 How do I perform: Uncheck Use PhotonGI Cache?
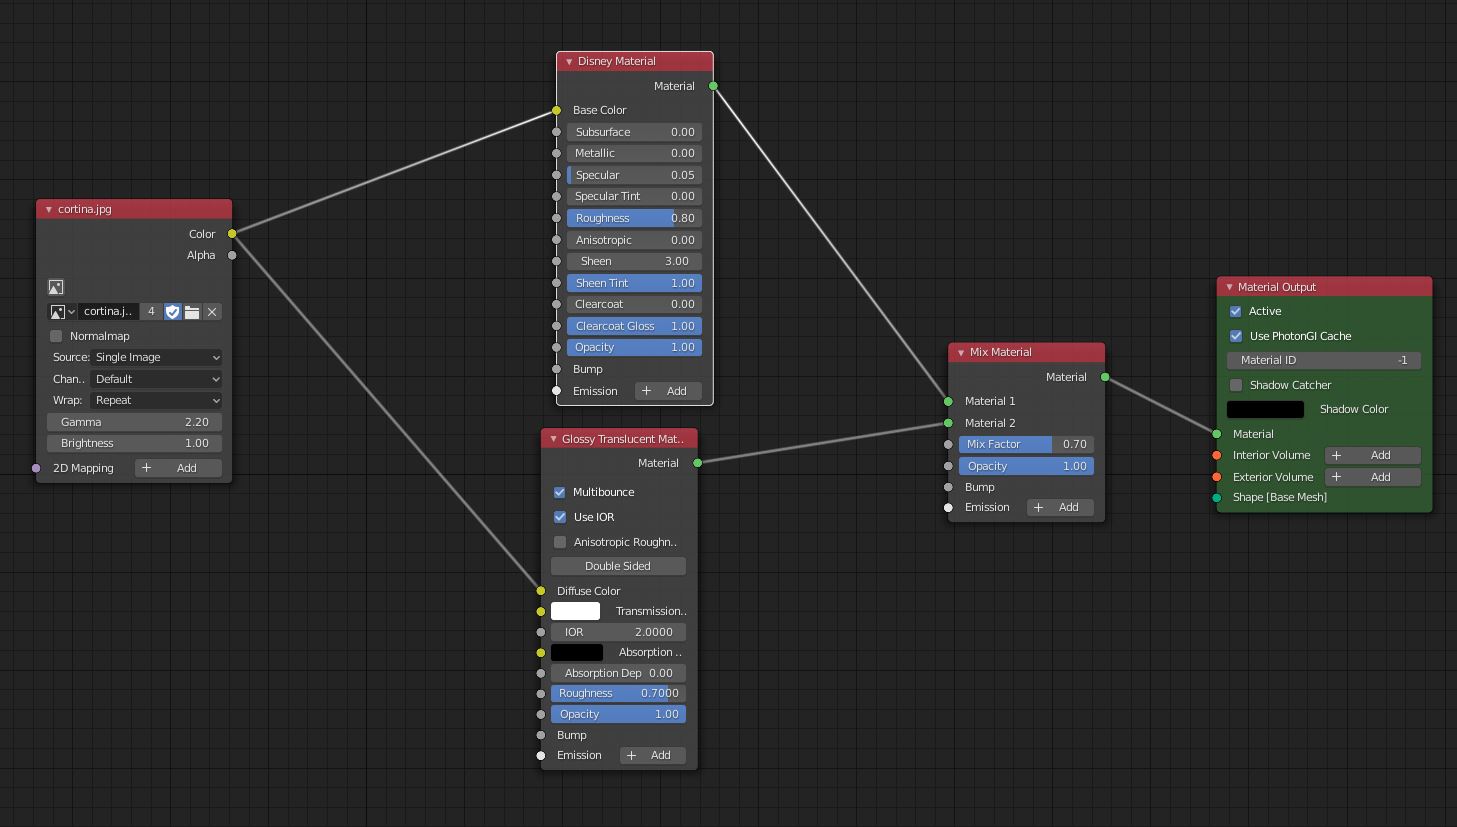[x=1236, y=336]
